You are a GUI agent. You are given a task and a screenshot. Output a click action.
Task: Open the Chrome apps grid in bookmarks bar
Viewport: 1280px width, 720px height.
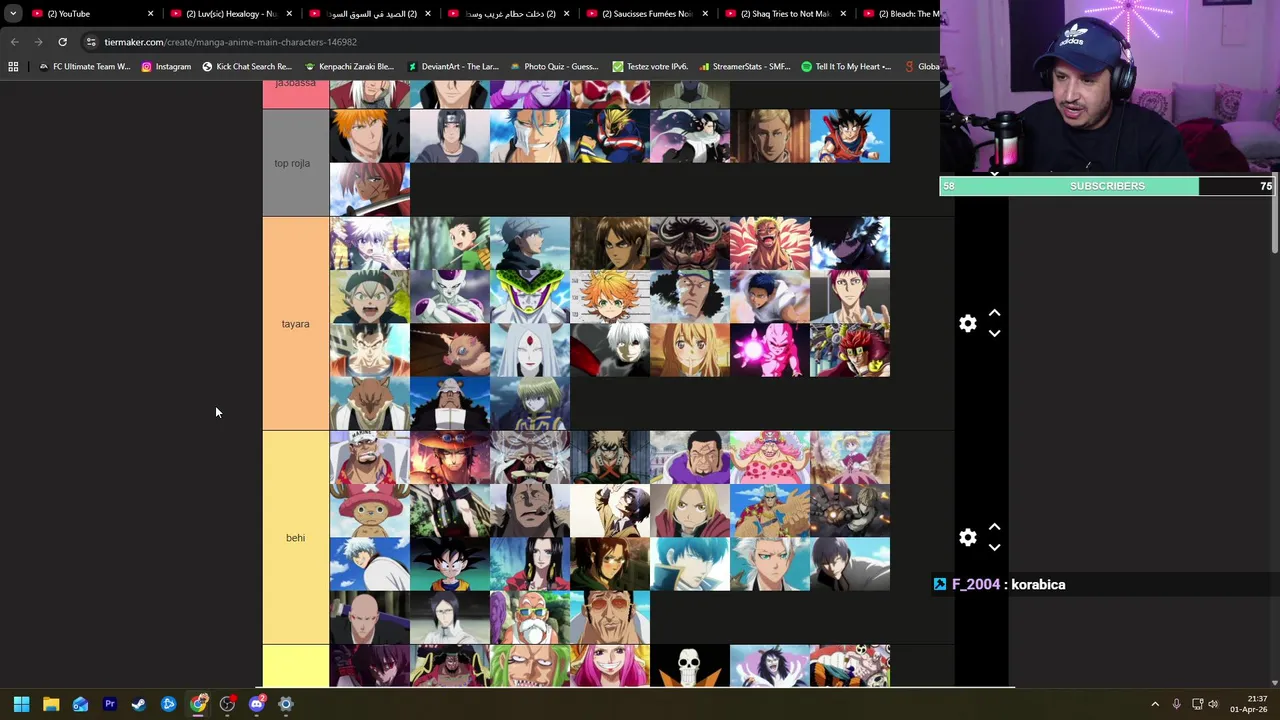(x=13, y=67)
